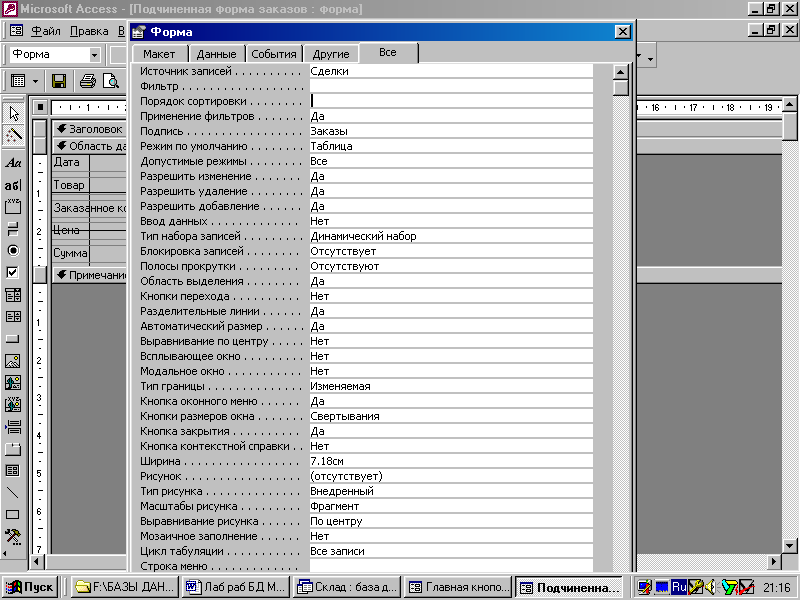Click the Подчиненна... taskbar button
The height and width of the screenshot is (600, 800).
coord(569,587)
